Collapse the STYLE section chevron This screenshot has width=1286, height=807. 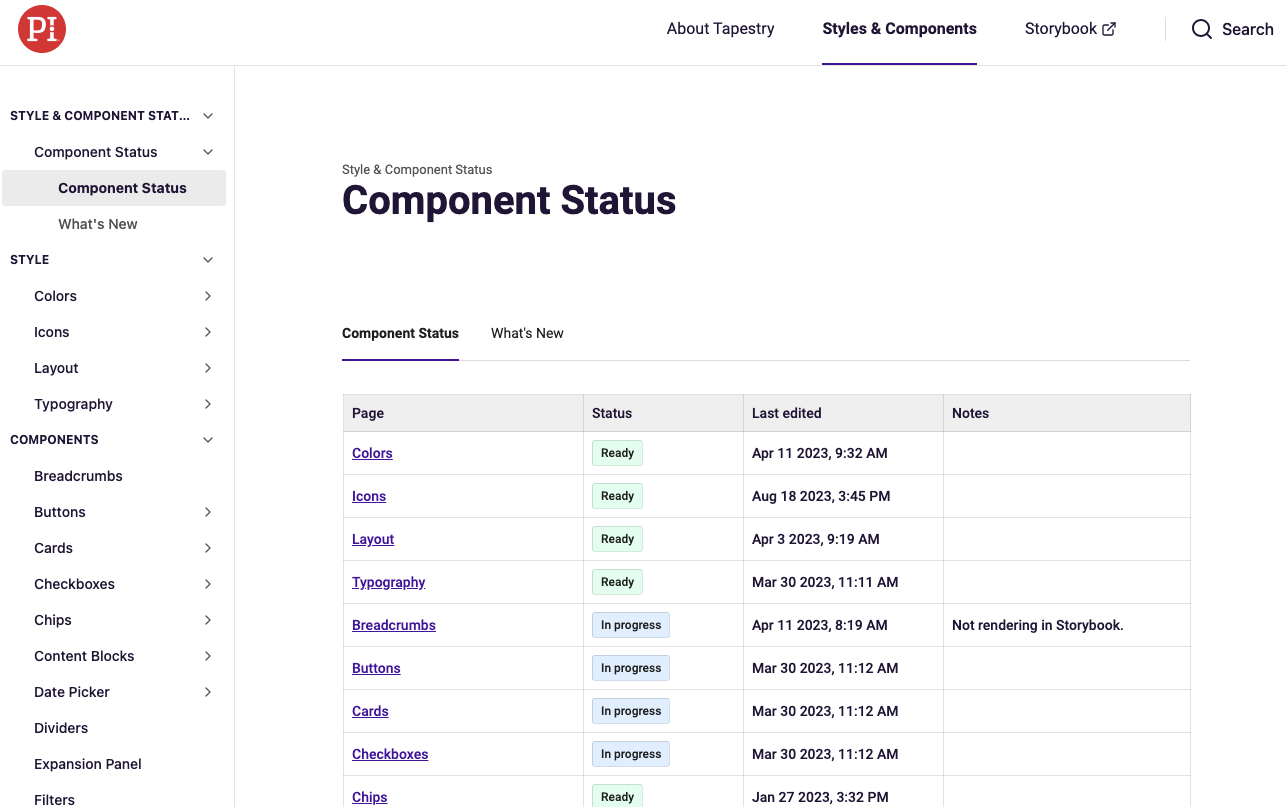click(208, 260)
